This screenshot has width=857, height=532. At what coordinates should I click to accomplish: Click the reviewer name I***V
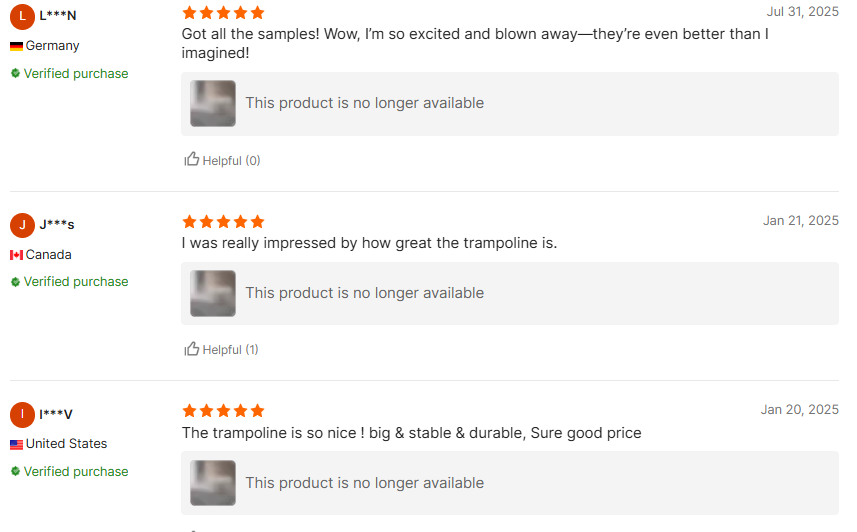[x=56, y=414]
